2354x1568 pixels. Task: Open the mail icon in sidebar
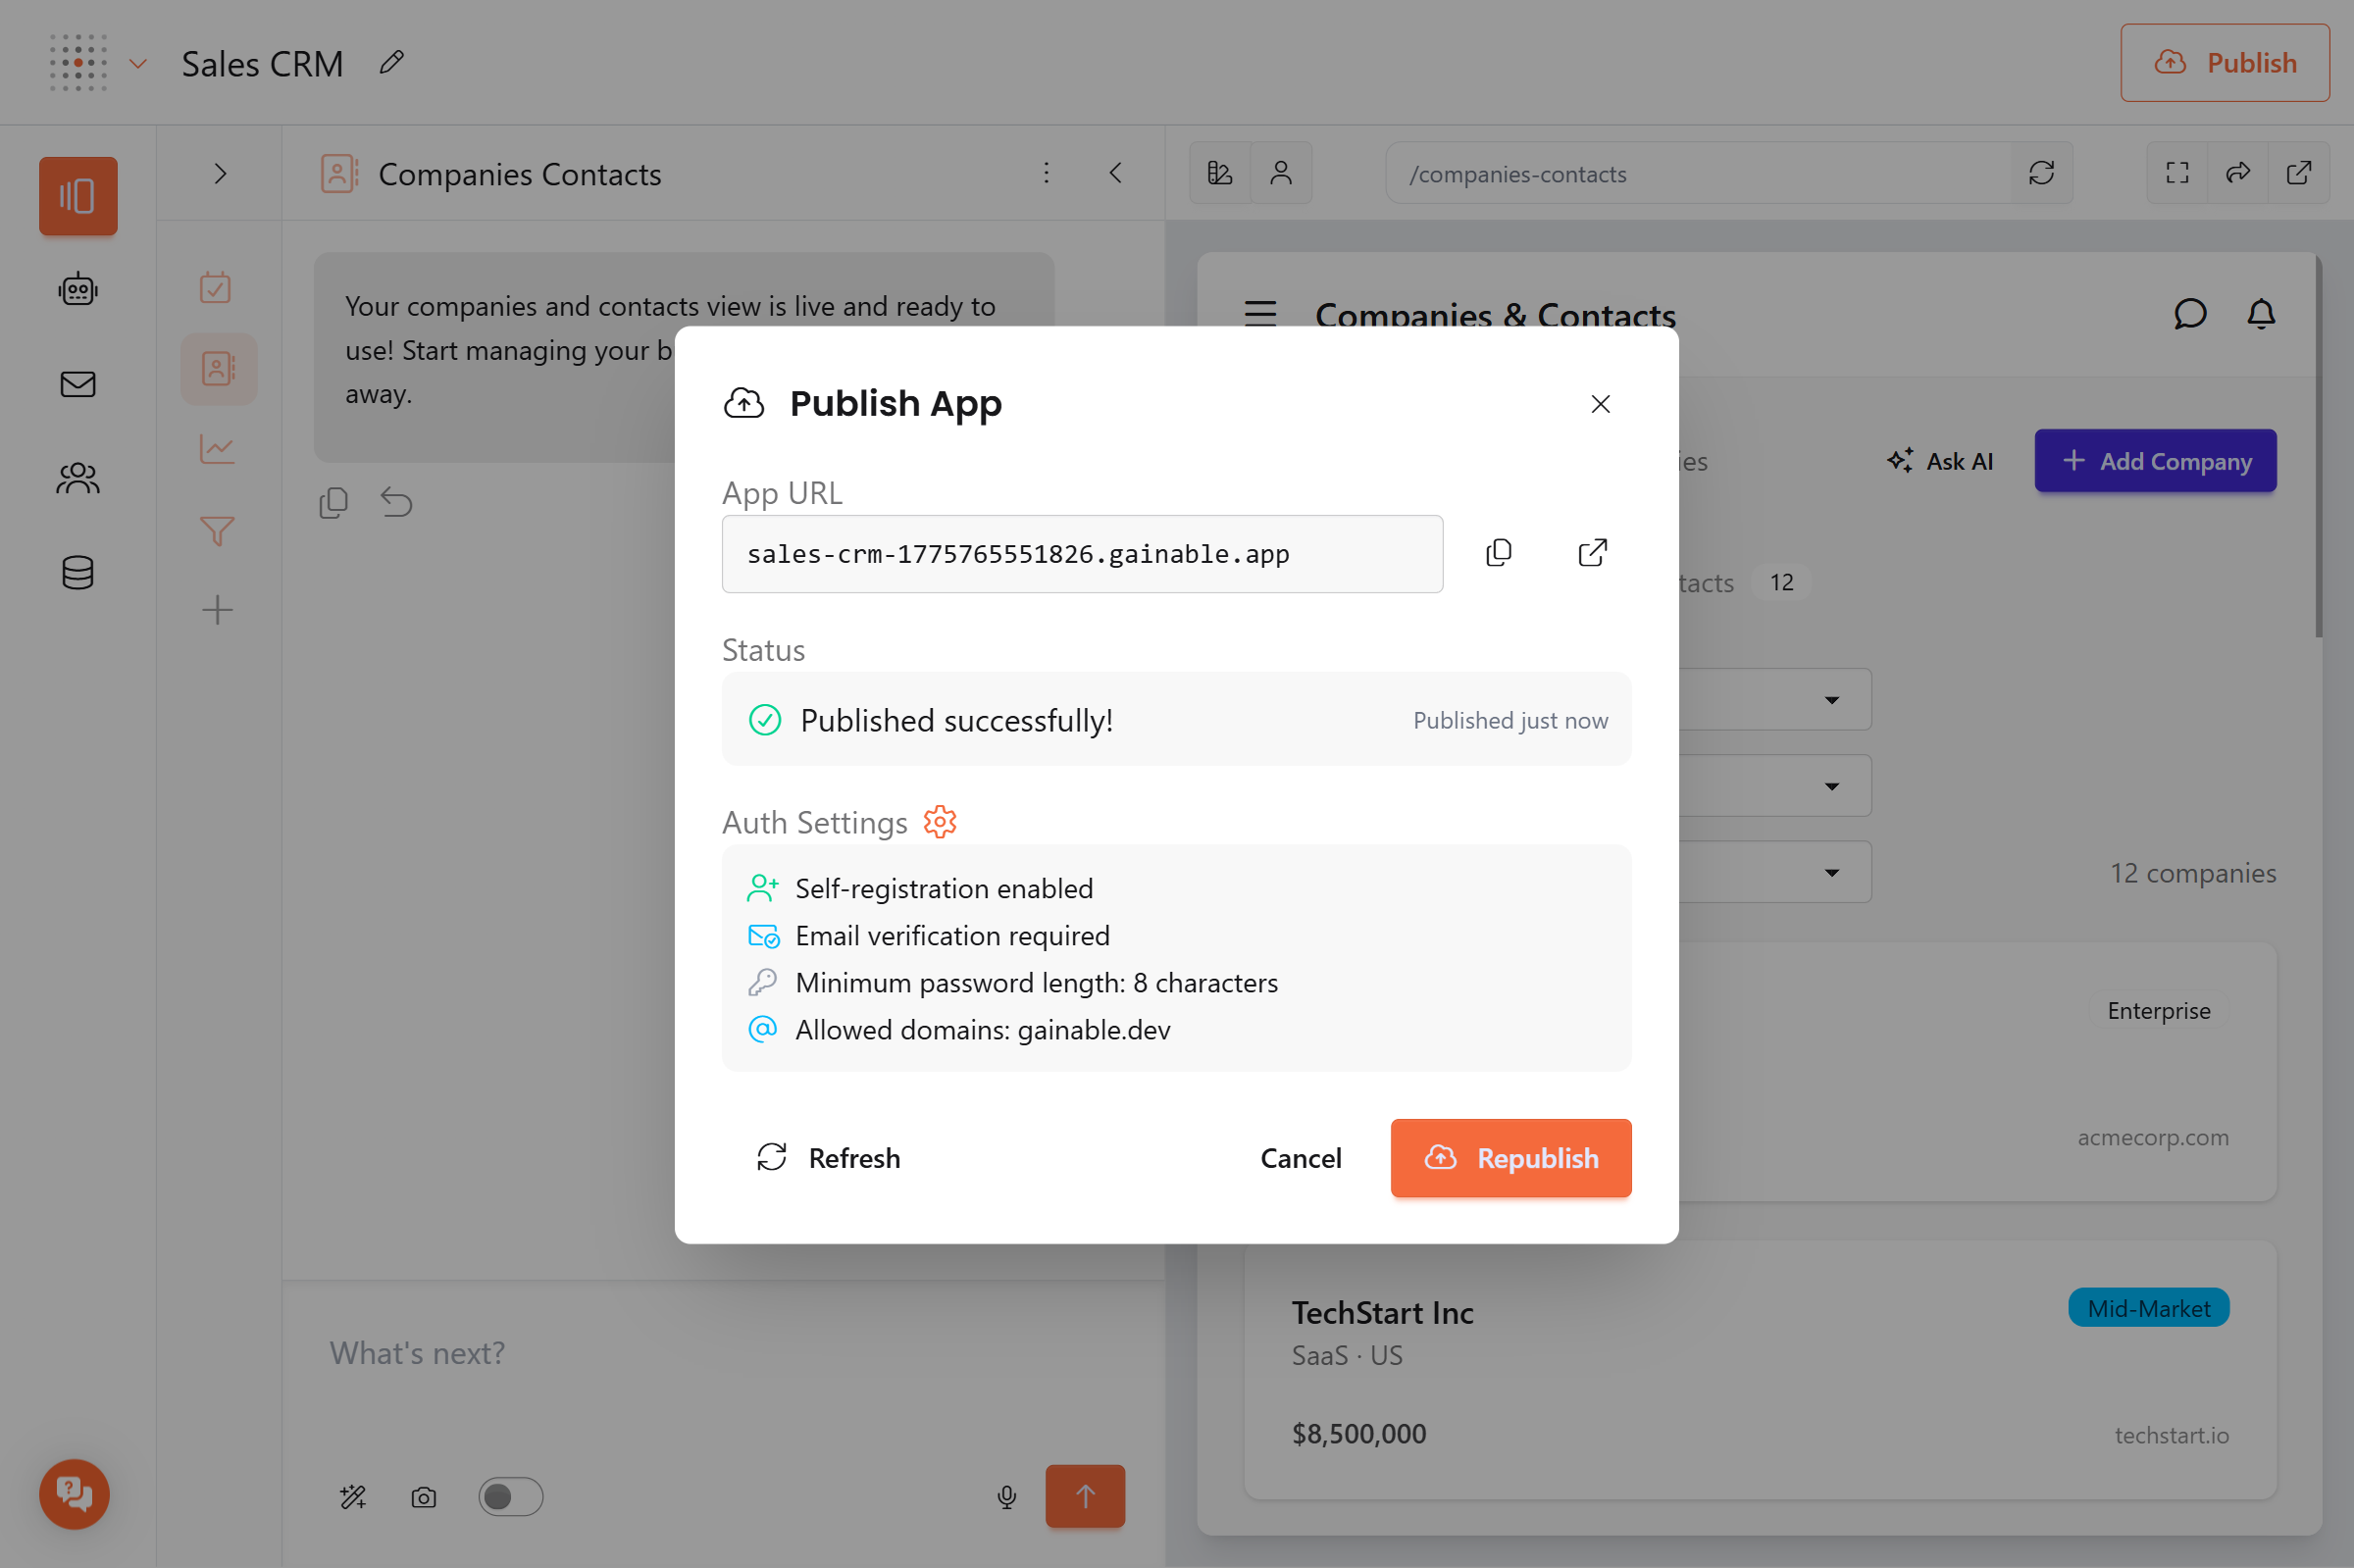pos(78,384)
